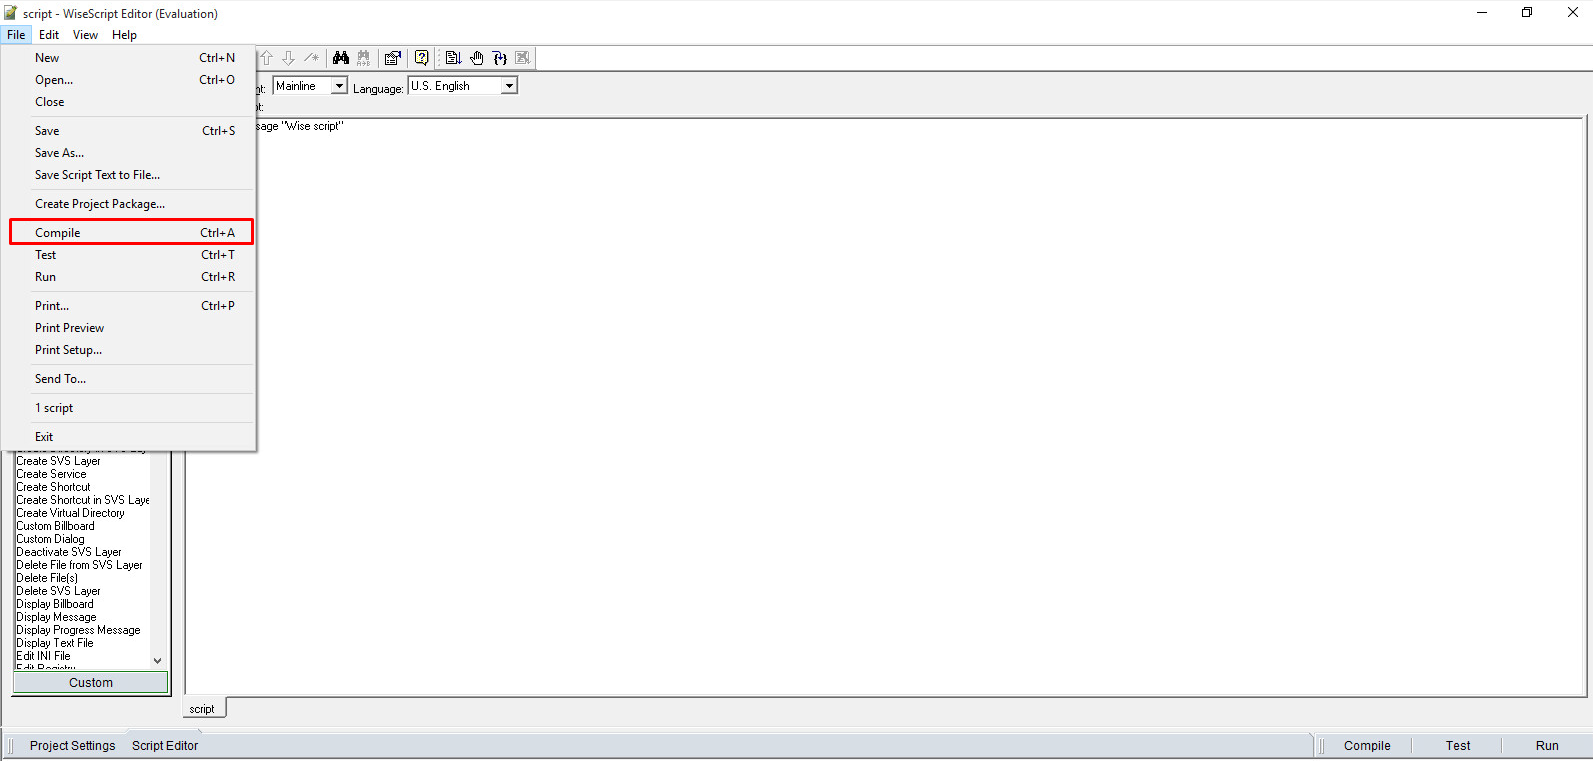Click Compile button in bottom bar
The image size is (1593, 761).
pyautogui.click(x=1367, y=746)
